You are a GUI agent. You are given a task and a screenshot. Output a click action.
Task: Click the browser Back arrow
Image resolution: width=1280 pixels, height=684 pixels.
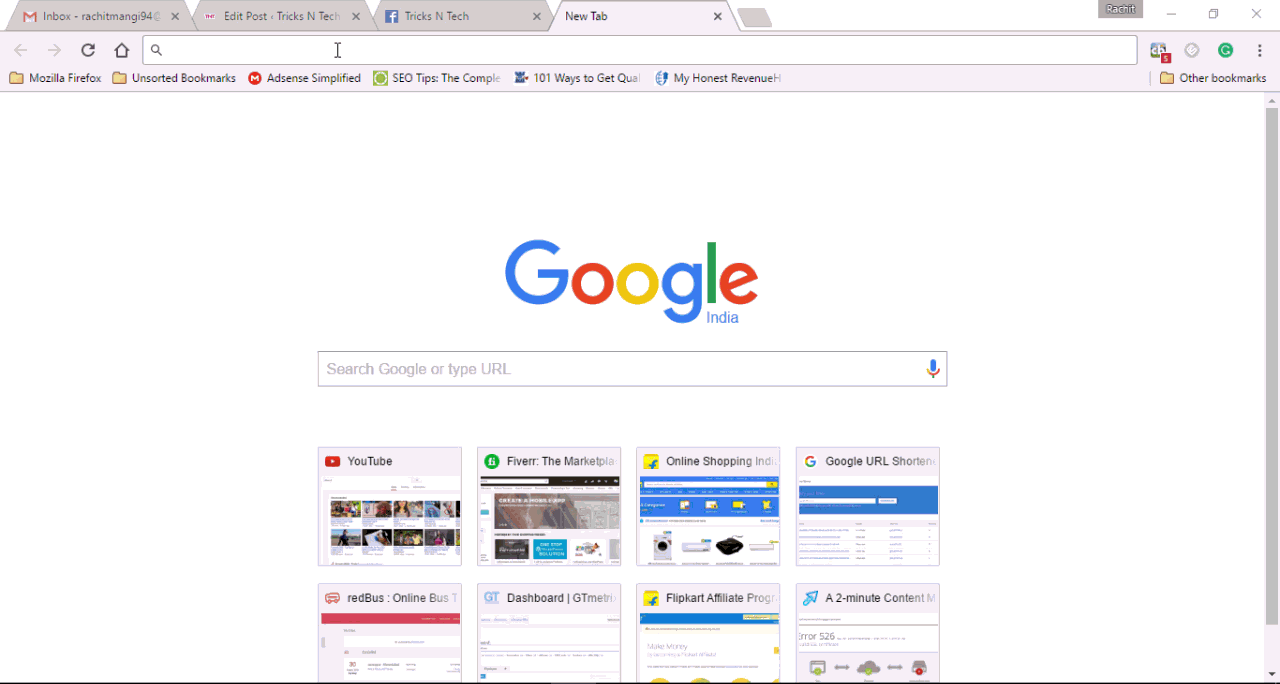(21, 50)
